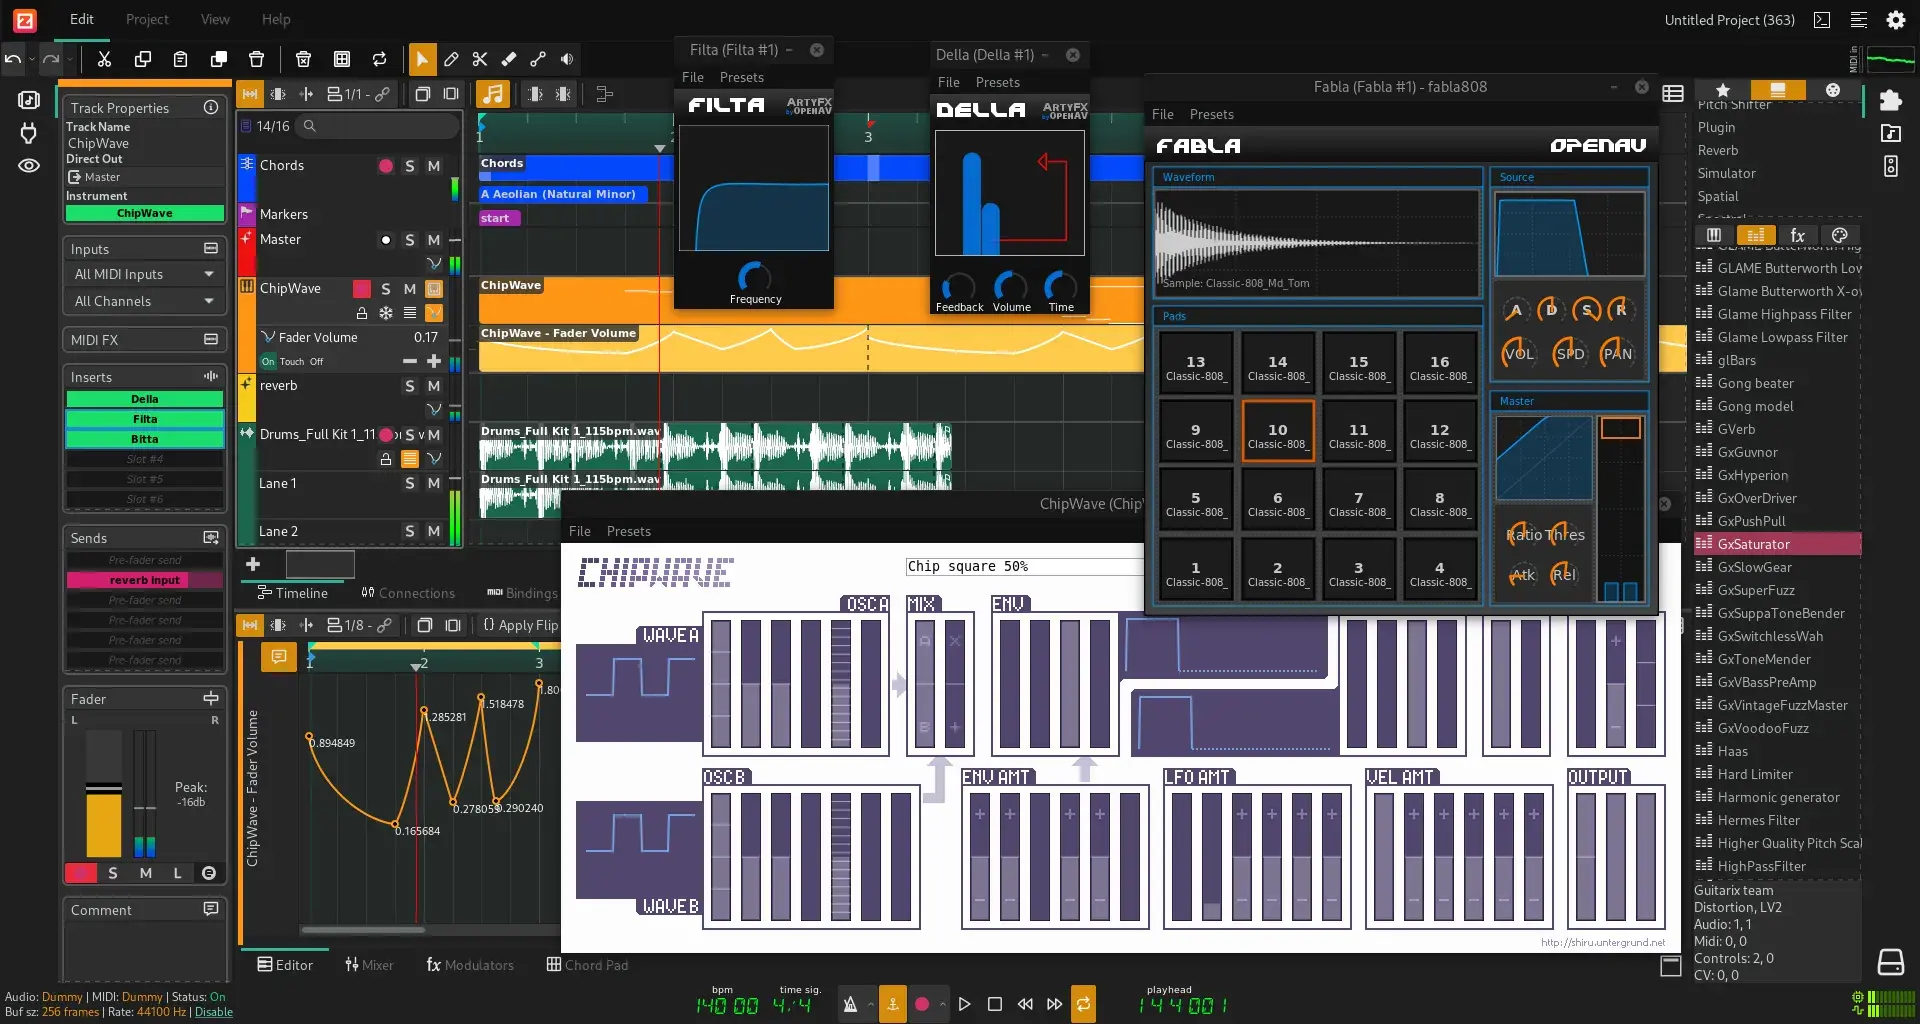Click the Undo arrow icon
Screen dimensions: 1920x1024
click(x=13, y=60)
